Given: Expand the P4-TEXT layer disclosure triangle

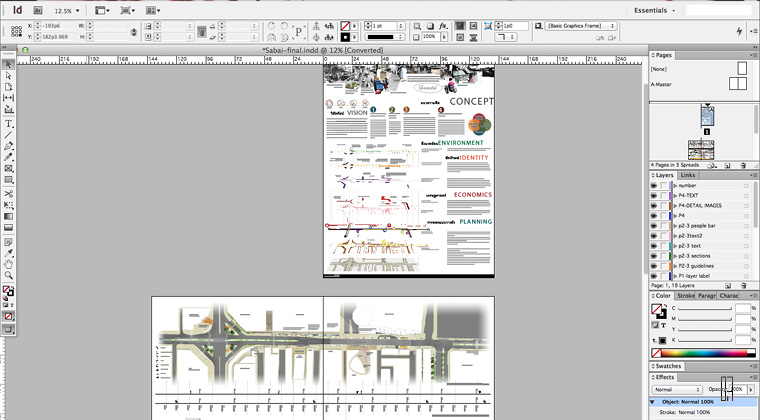Looking at the screenshot, I should [675, 196].
